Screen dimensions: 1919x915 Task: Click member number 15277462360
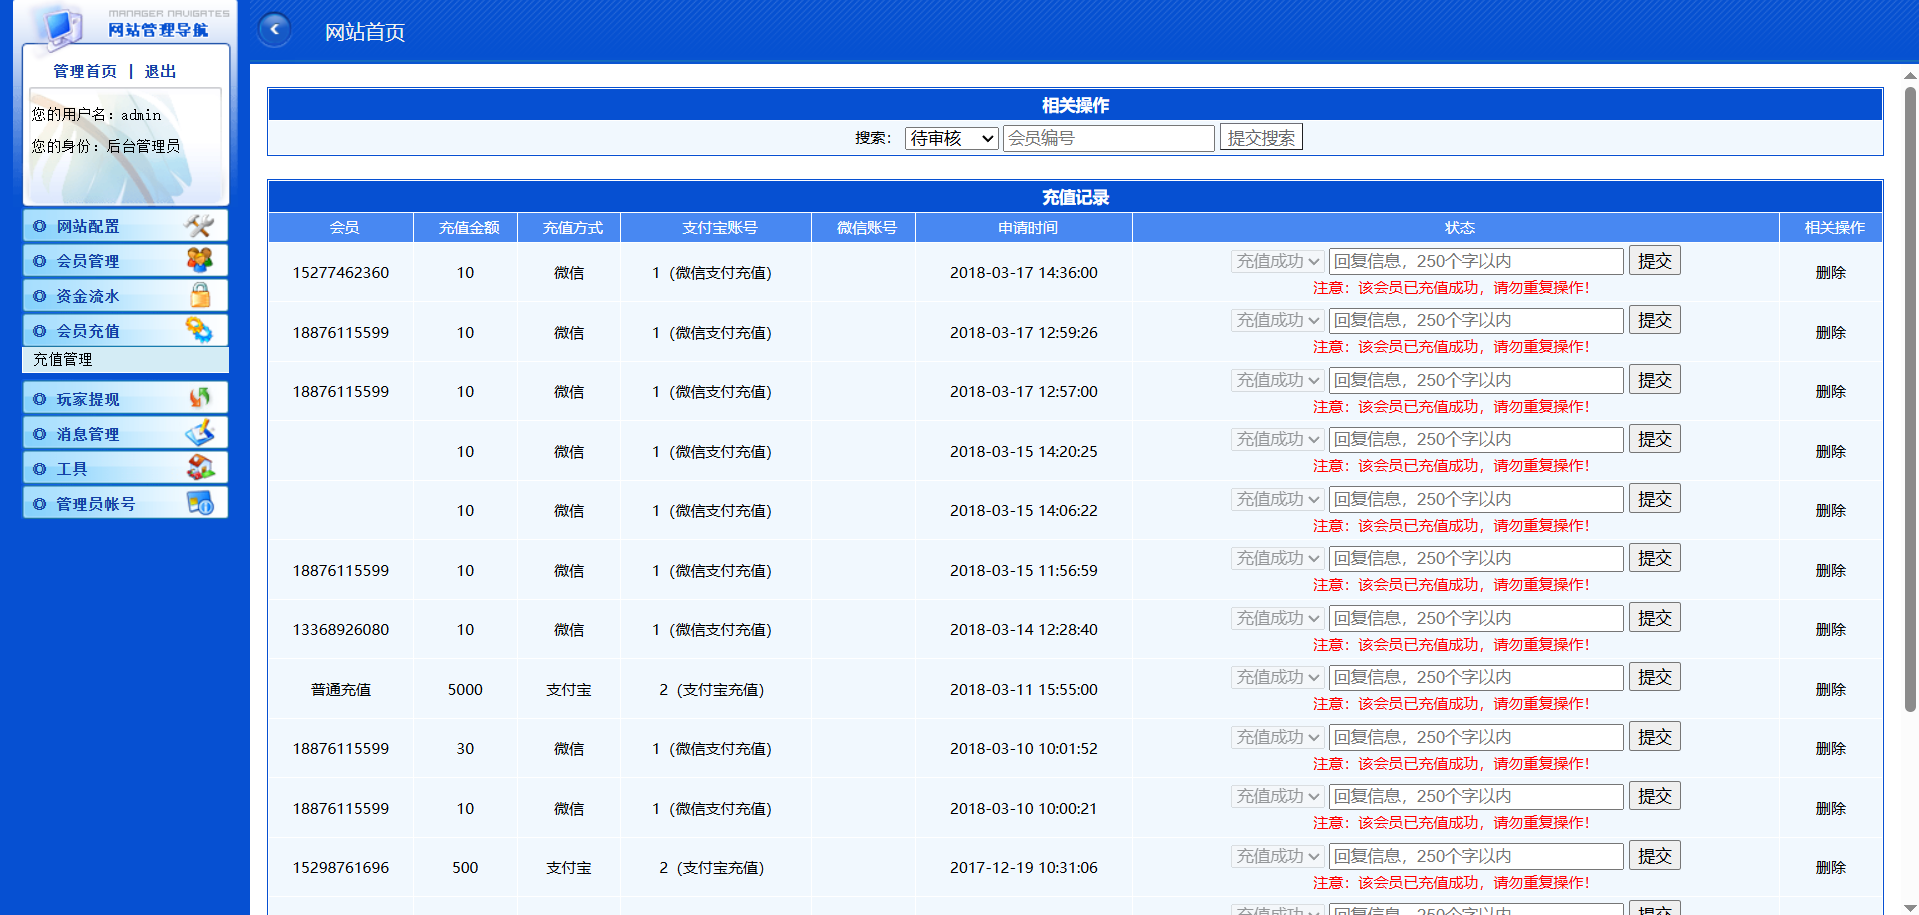340,273
